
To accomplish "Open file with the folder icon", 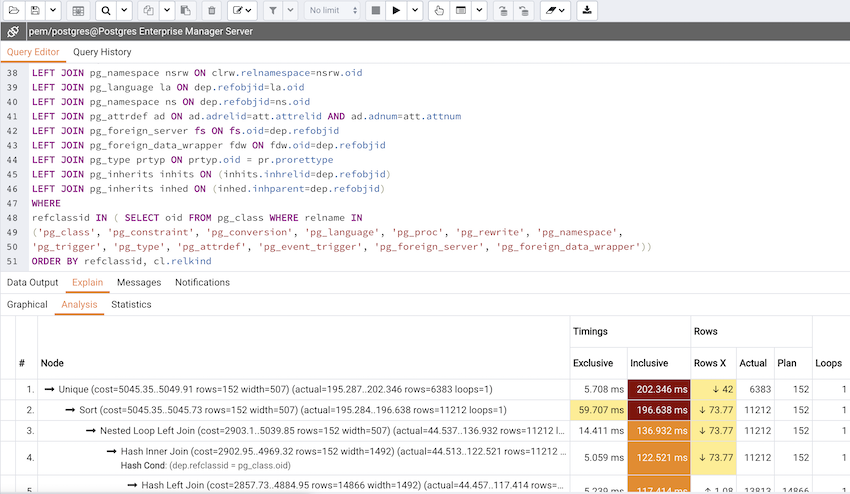I will coord(14,10).
